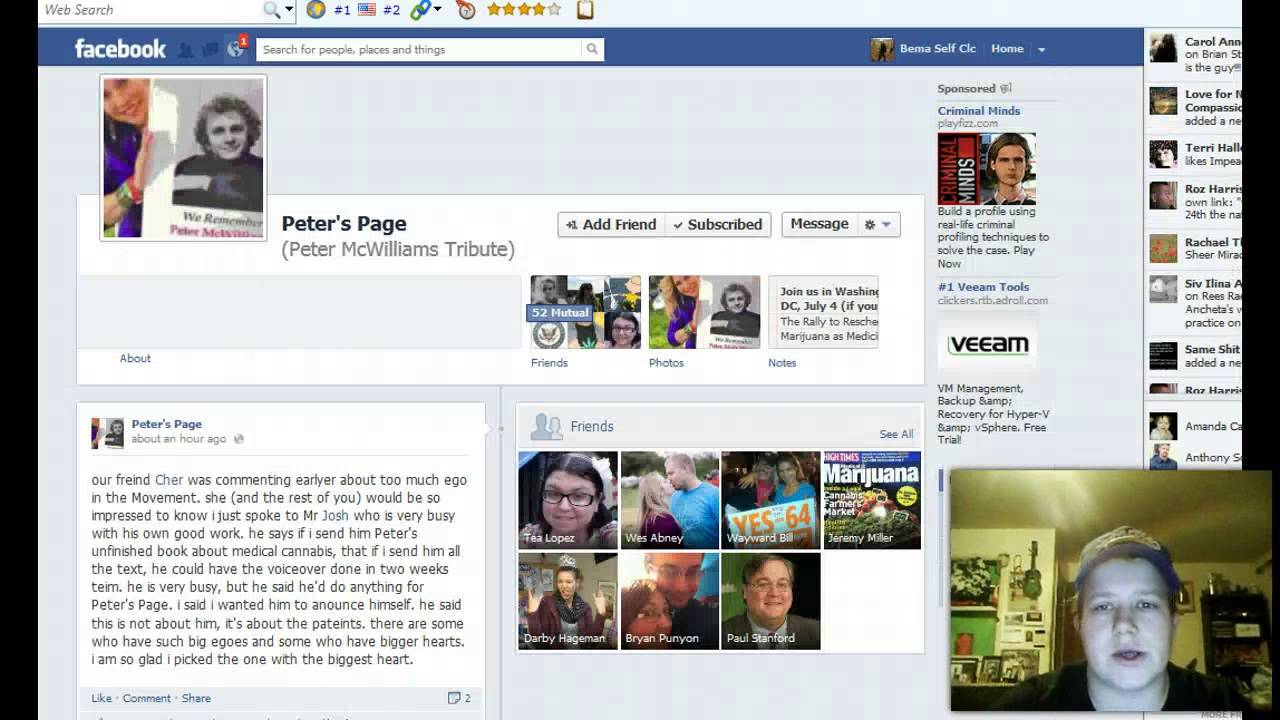1280x720 pixels.
Task: Click the 52 Mutual friends thumbnail
Action: 586,312
